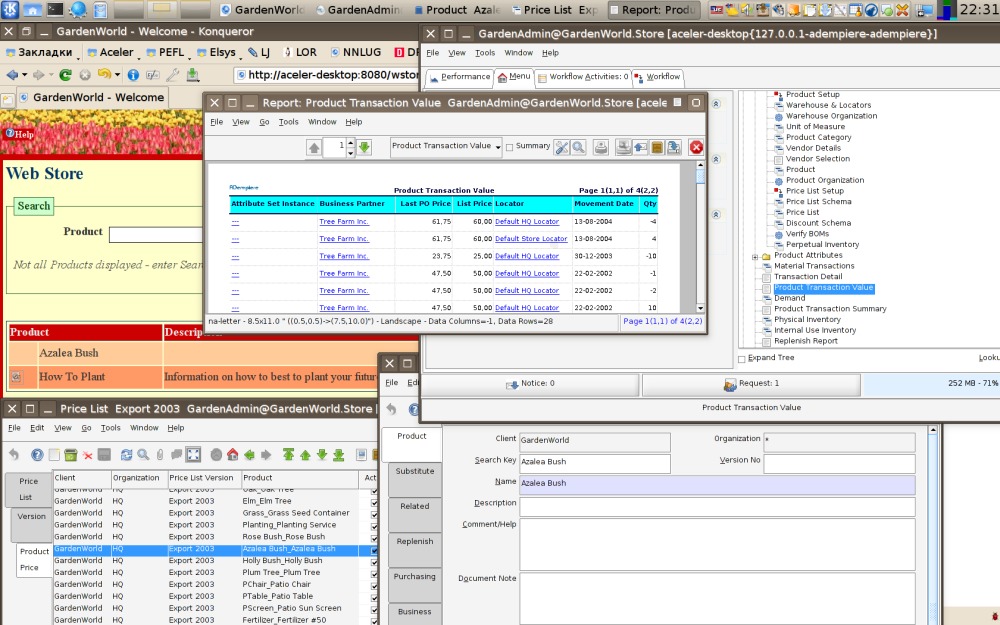
Task: Toggle the Active checkbox for Holly Bush_Holly Bush row
Action: [374, 561]
